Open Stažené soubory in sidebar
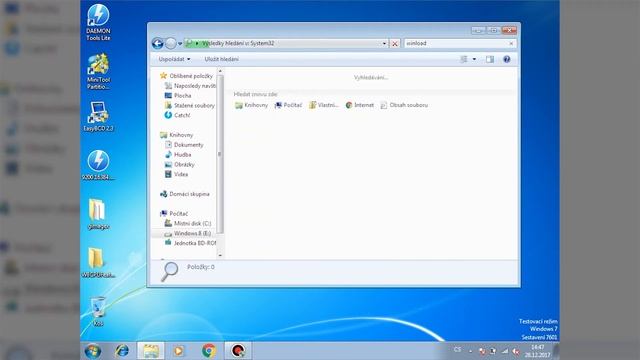This screenshot has width=640, height=360. coord(190,105)
